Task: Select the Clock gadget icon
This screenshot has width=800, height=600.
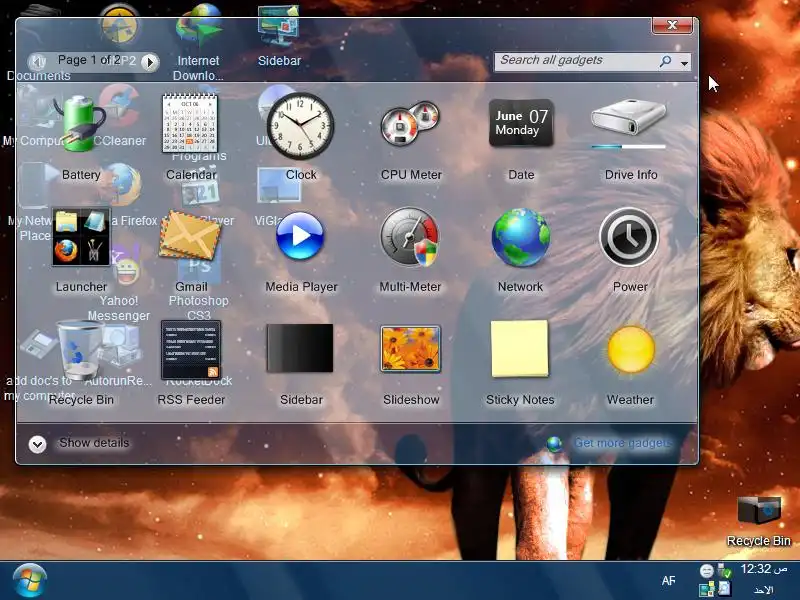Action: (301, 126)
